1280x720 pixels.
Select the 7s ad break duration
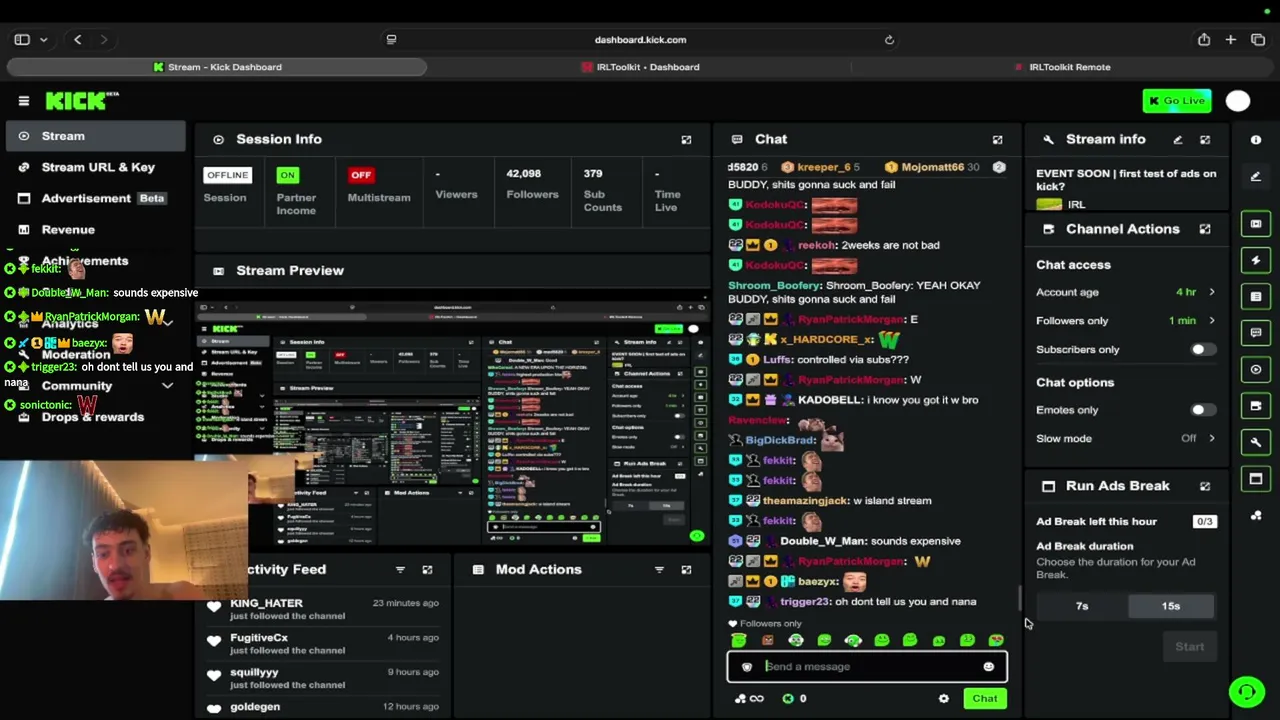[1082, 606]
